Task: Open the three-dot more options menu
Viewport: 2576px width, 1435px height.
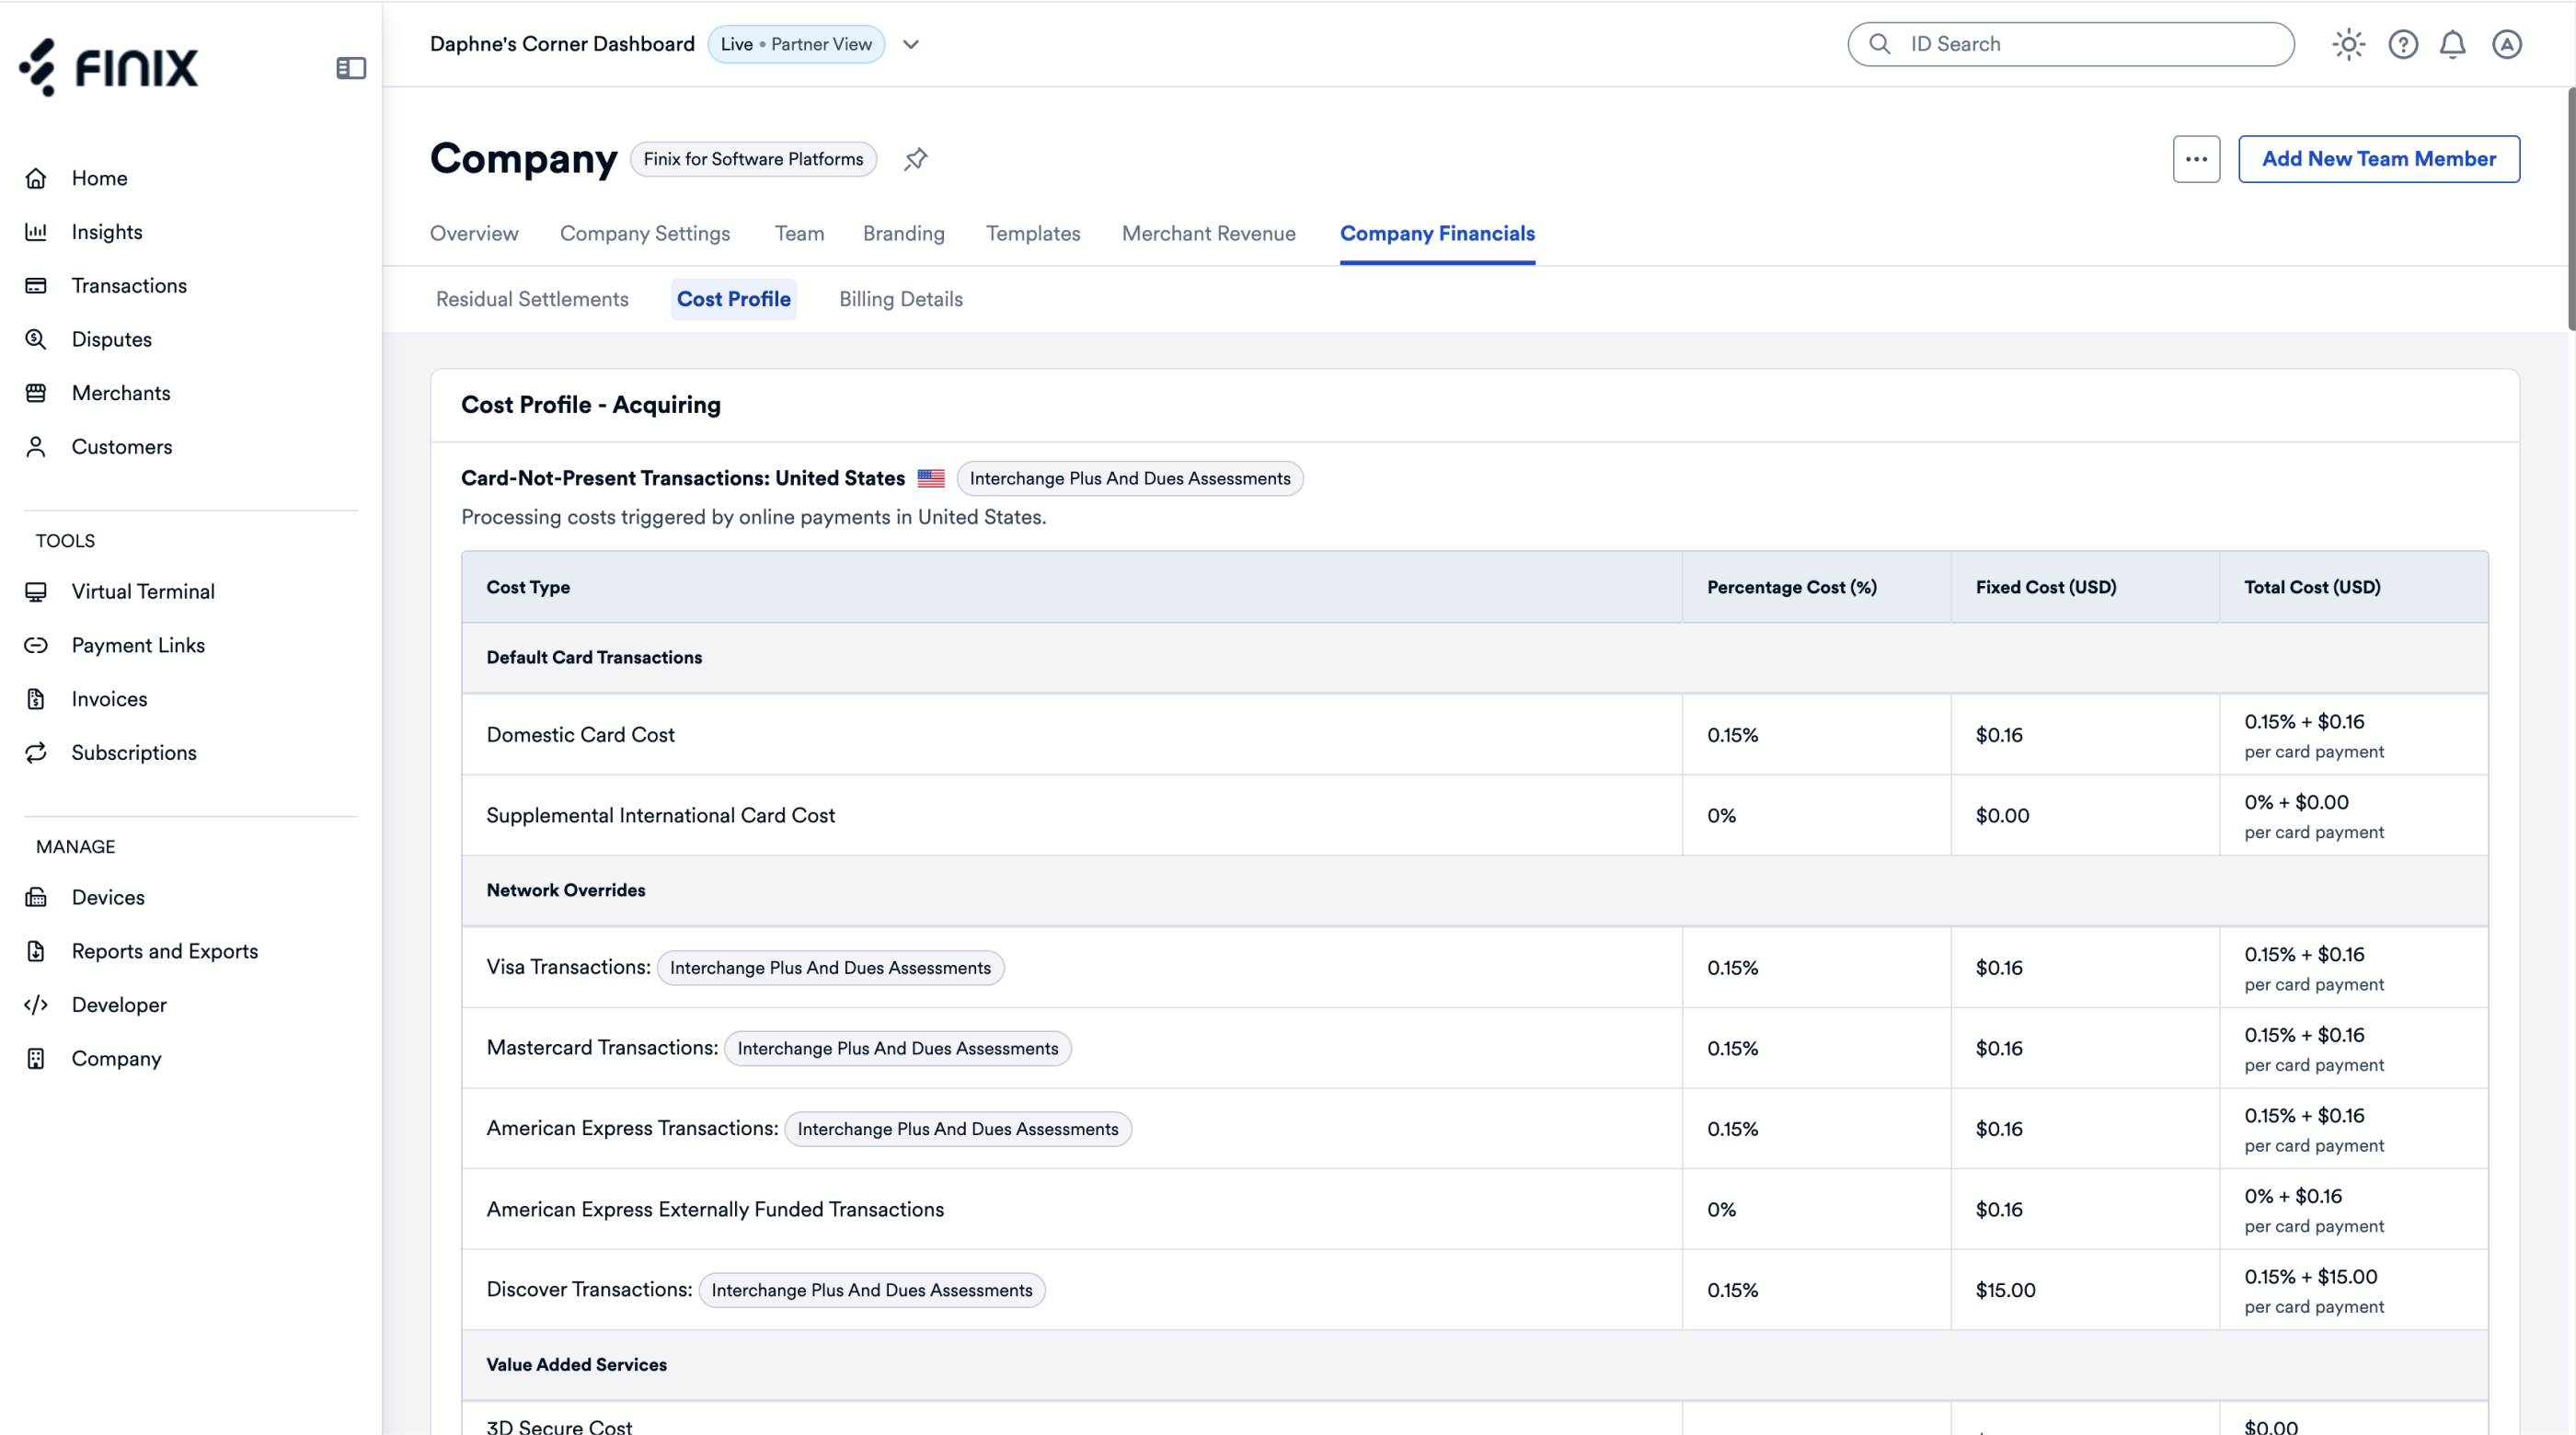Action: coord(2196,159)
